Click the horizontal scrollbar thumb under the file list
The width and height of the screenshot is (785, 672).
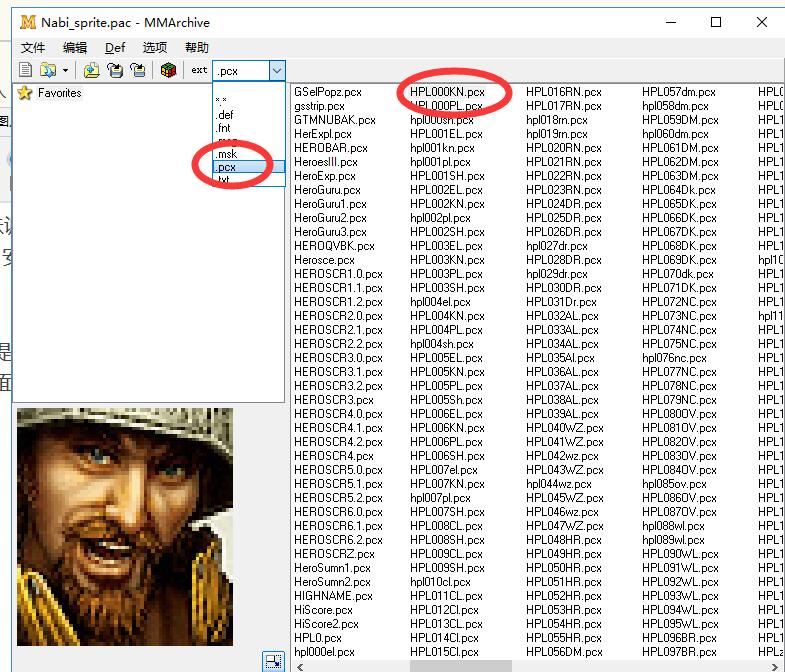tap(461, 666)
